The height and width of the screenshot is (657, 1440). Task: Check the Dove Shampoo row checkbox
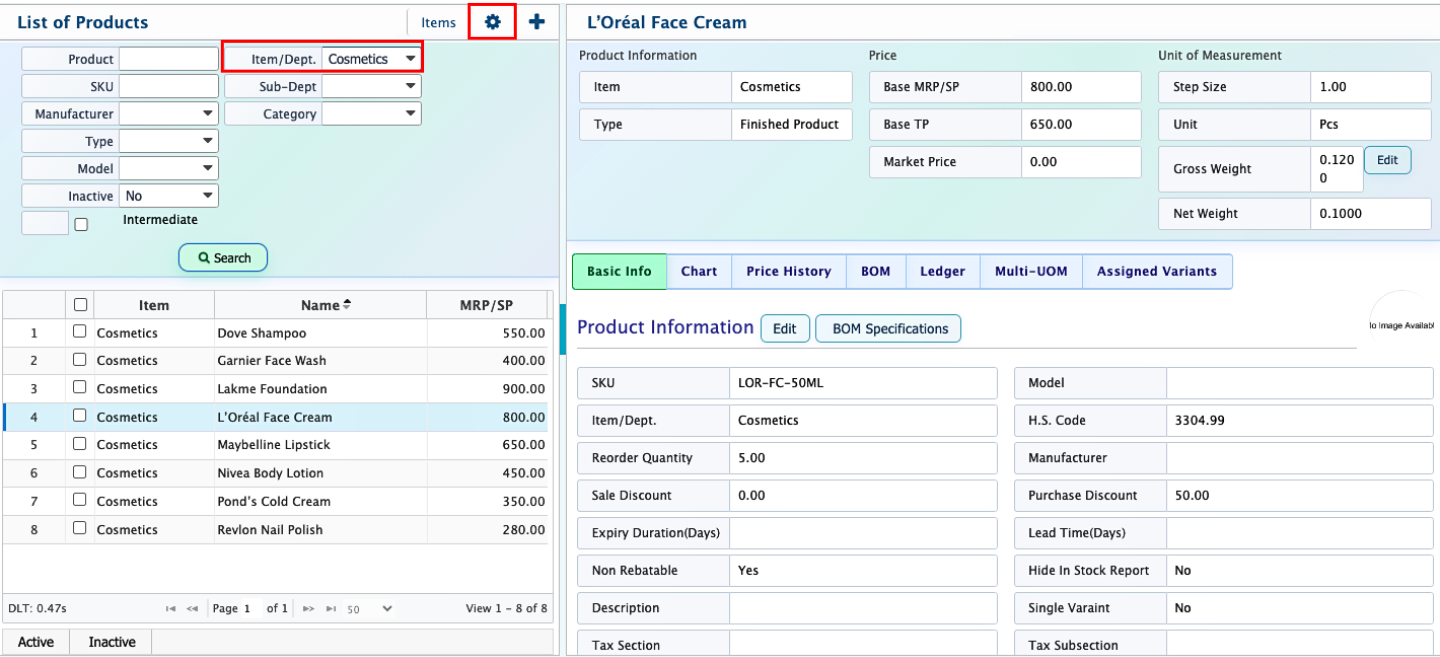coord(80,332)
